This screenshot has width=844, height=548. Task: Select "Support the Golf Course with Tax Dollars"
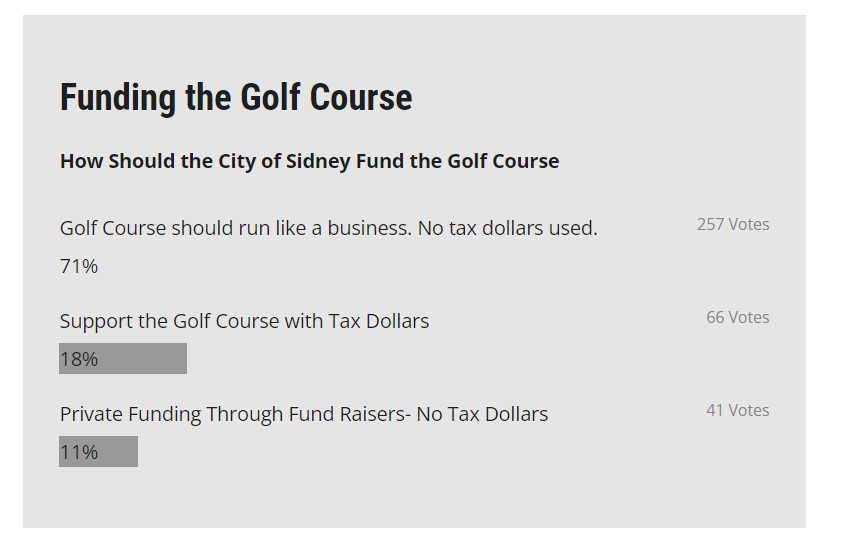(x=244, y=321)
